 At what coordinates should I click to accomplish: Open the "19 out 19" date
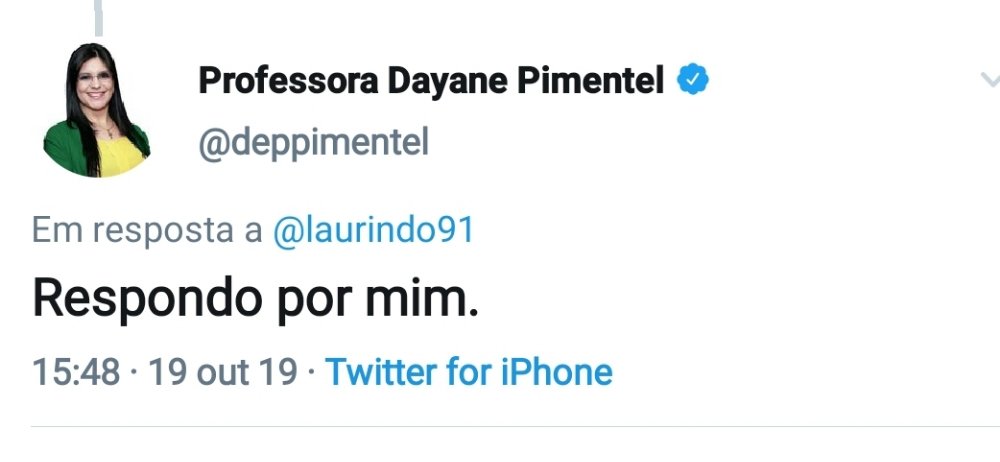[222, 372]
